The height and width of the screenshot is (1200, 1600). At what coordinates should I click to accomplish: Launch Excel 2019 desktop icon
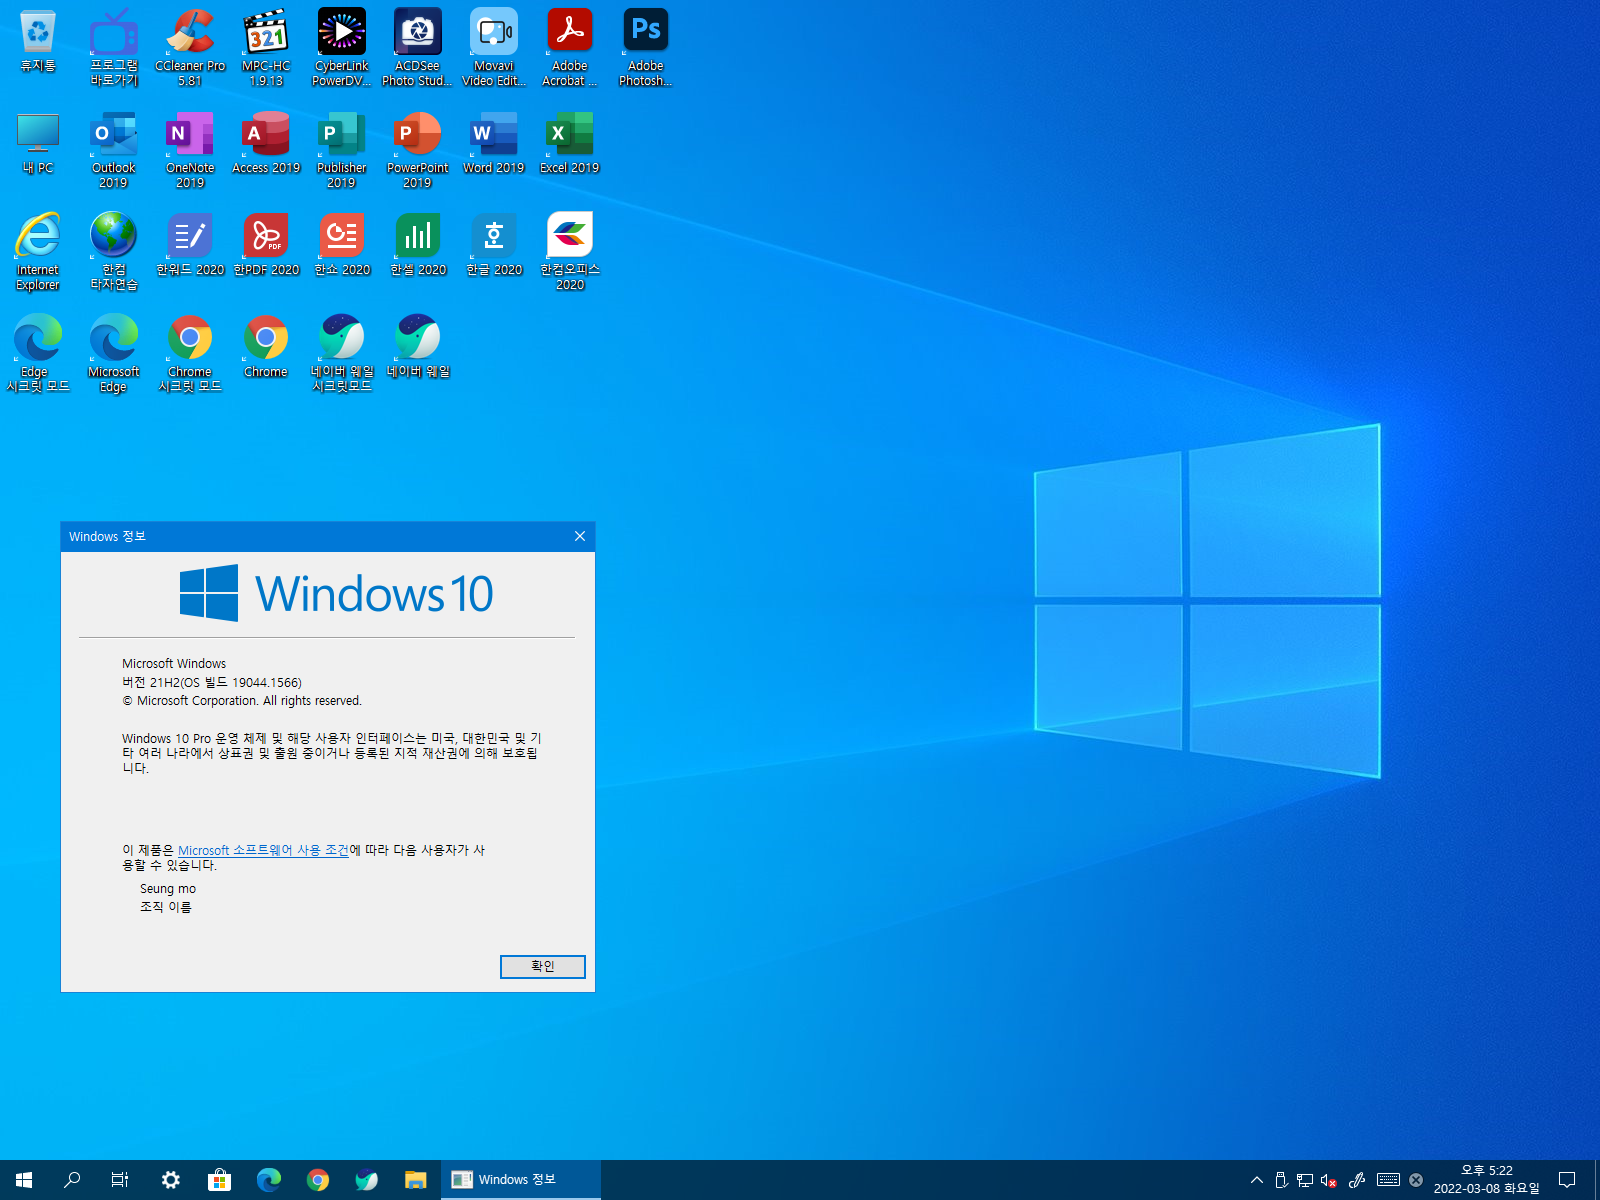(x=570, y=144)
